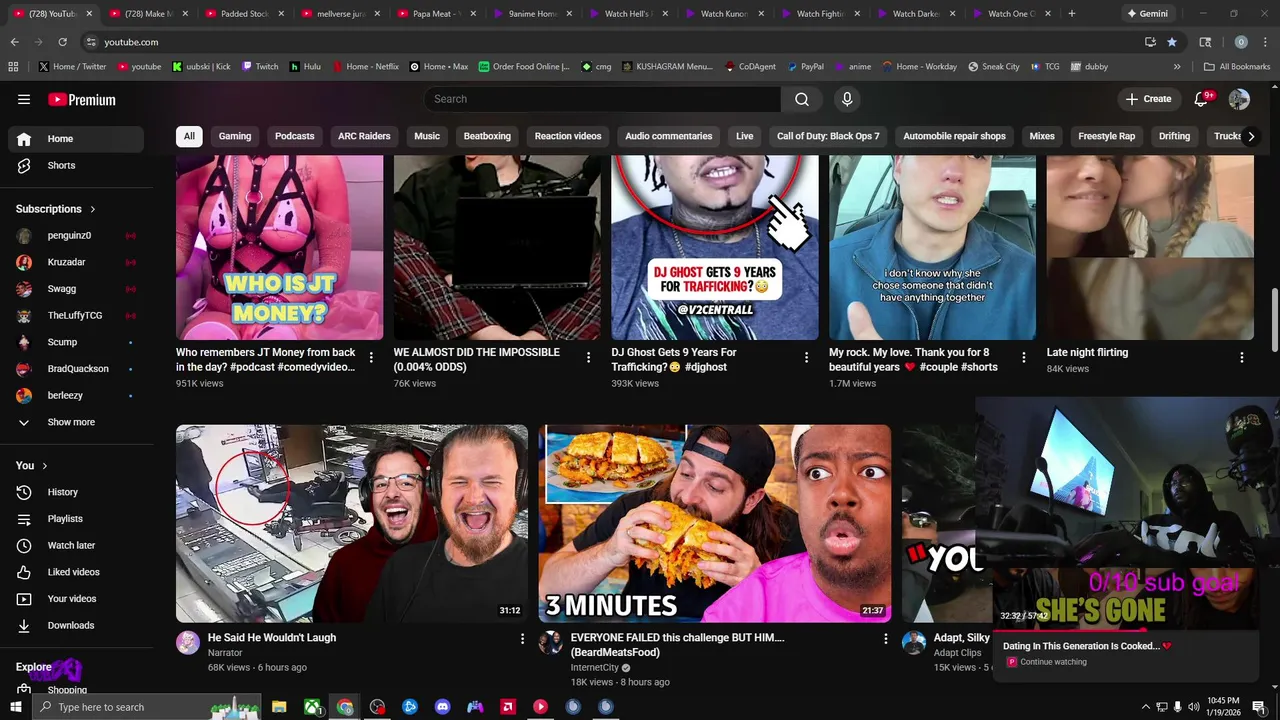The image size is (1280, 720).
Task: Expand the Subscriptions section chevron
Action: [93, 209]
